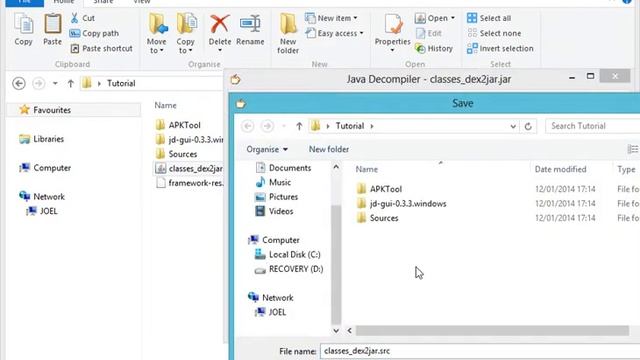Click the Tutorial breadcrumb in Save dialog

click(350, 126)
